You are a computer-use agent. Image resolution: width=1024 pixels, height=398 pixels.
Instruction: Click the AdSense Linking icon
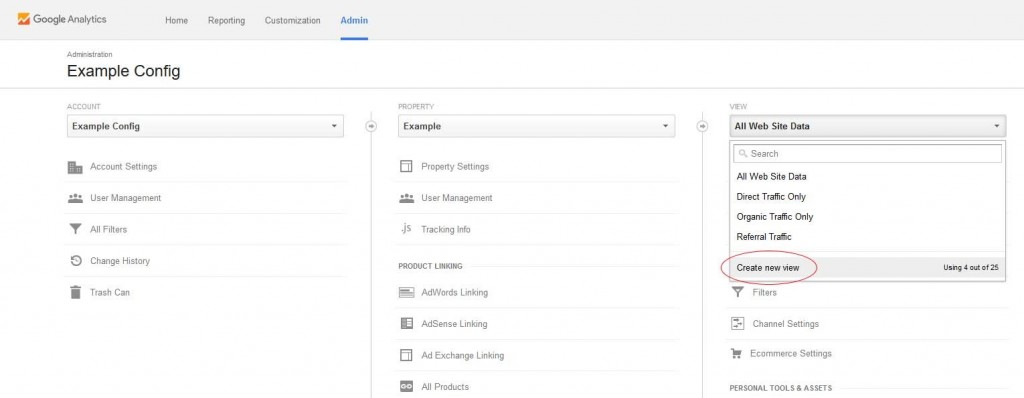[406, 323]
